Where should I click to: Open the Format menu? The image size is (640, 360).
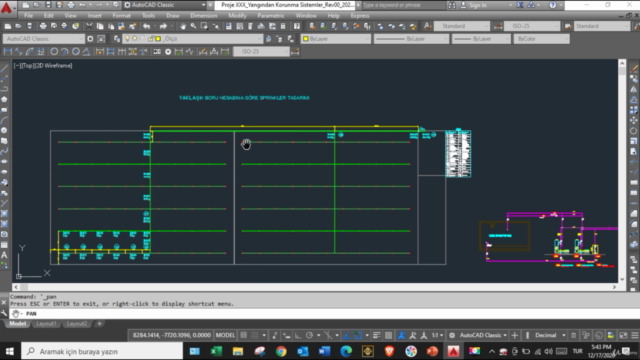(122, 16)
